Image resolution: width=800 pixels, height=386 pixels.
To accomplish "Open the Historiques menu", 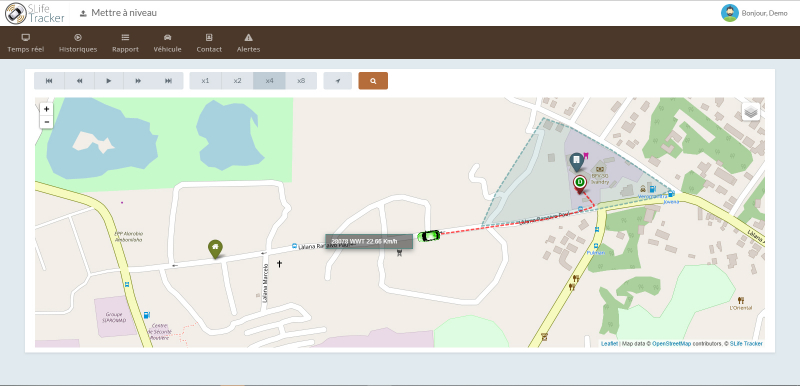I will click(x=78, y=43).
